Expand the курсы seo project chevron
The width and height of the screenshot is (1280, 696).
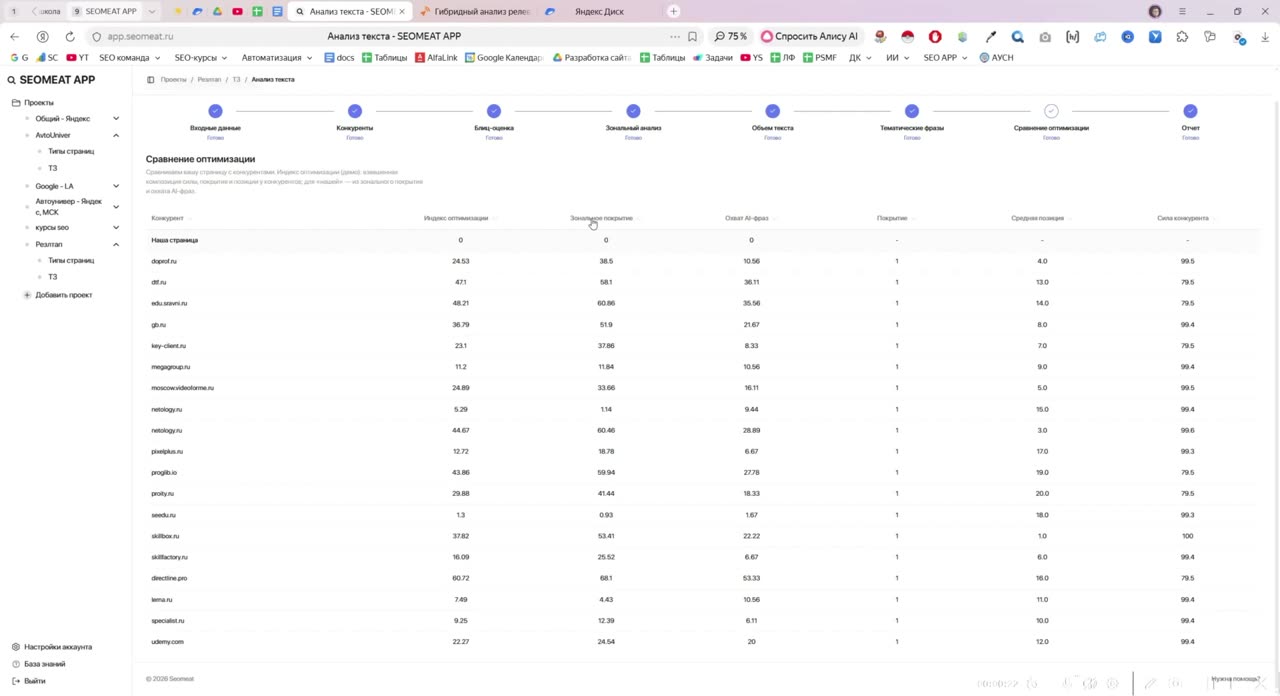(116, 228)
